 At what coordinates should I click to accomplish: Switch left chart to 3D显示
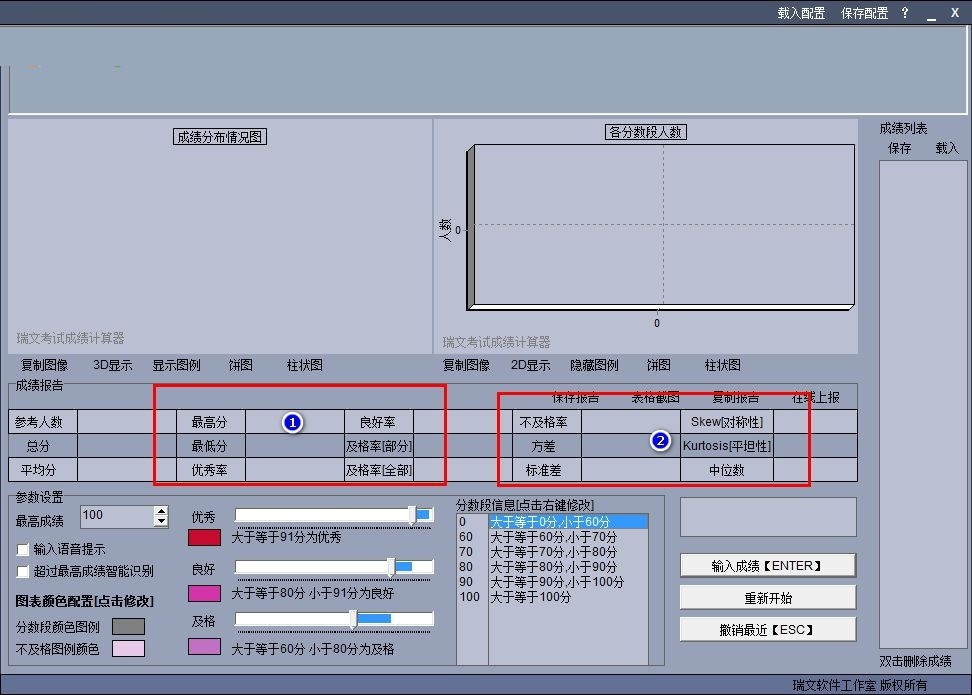pos(112,365)
